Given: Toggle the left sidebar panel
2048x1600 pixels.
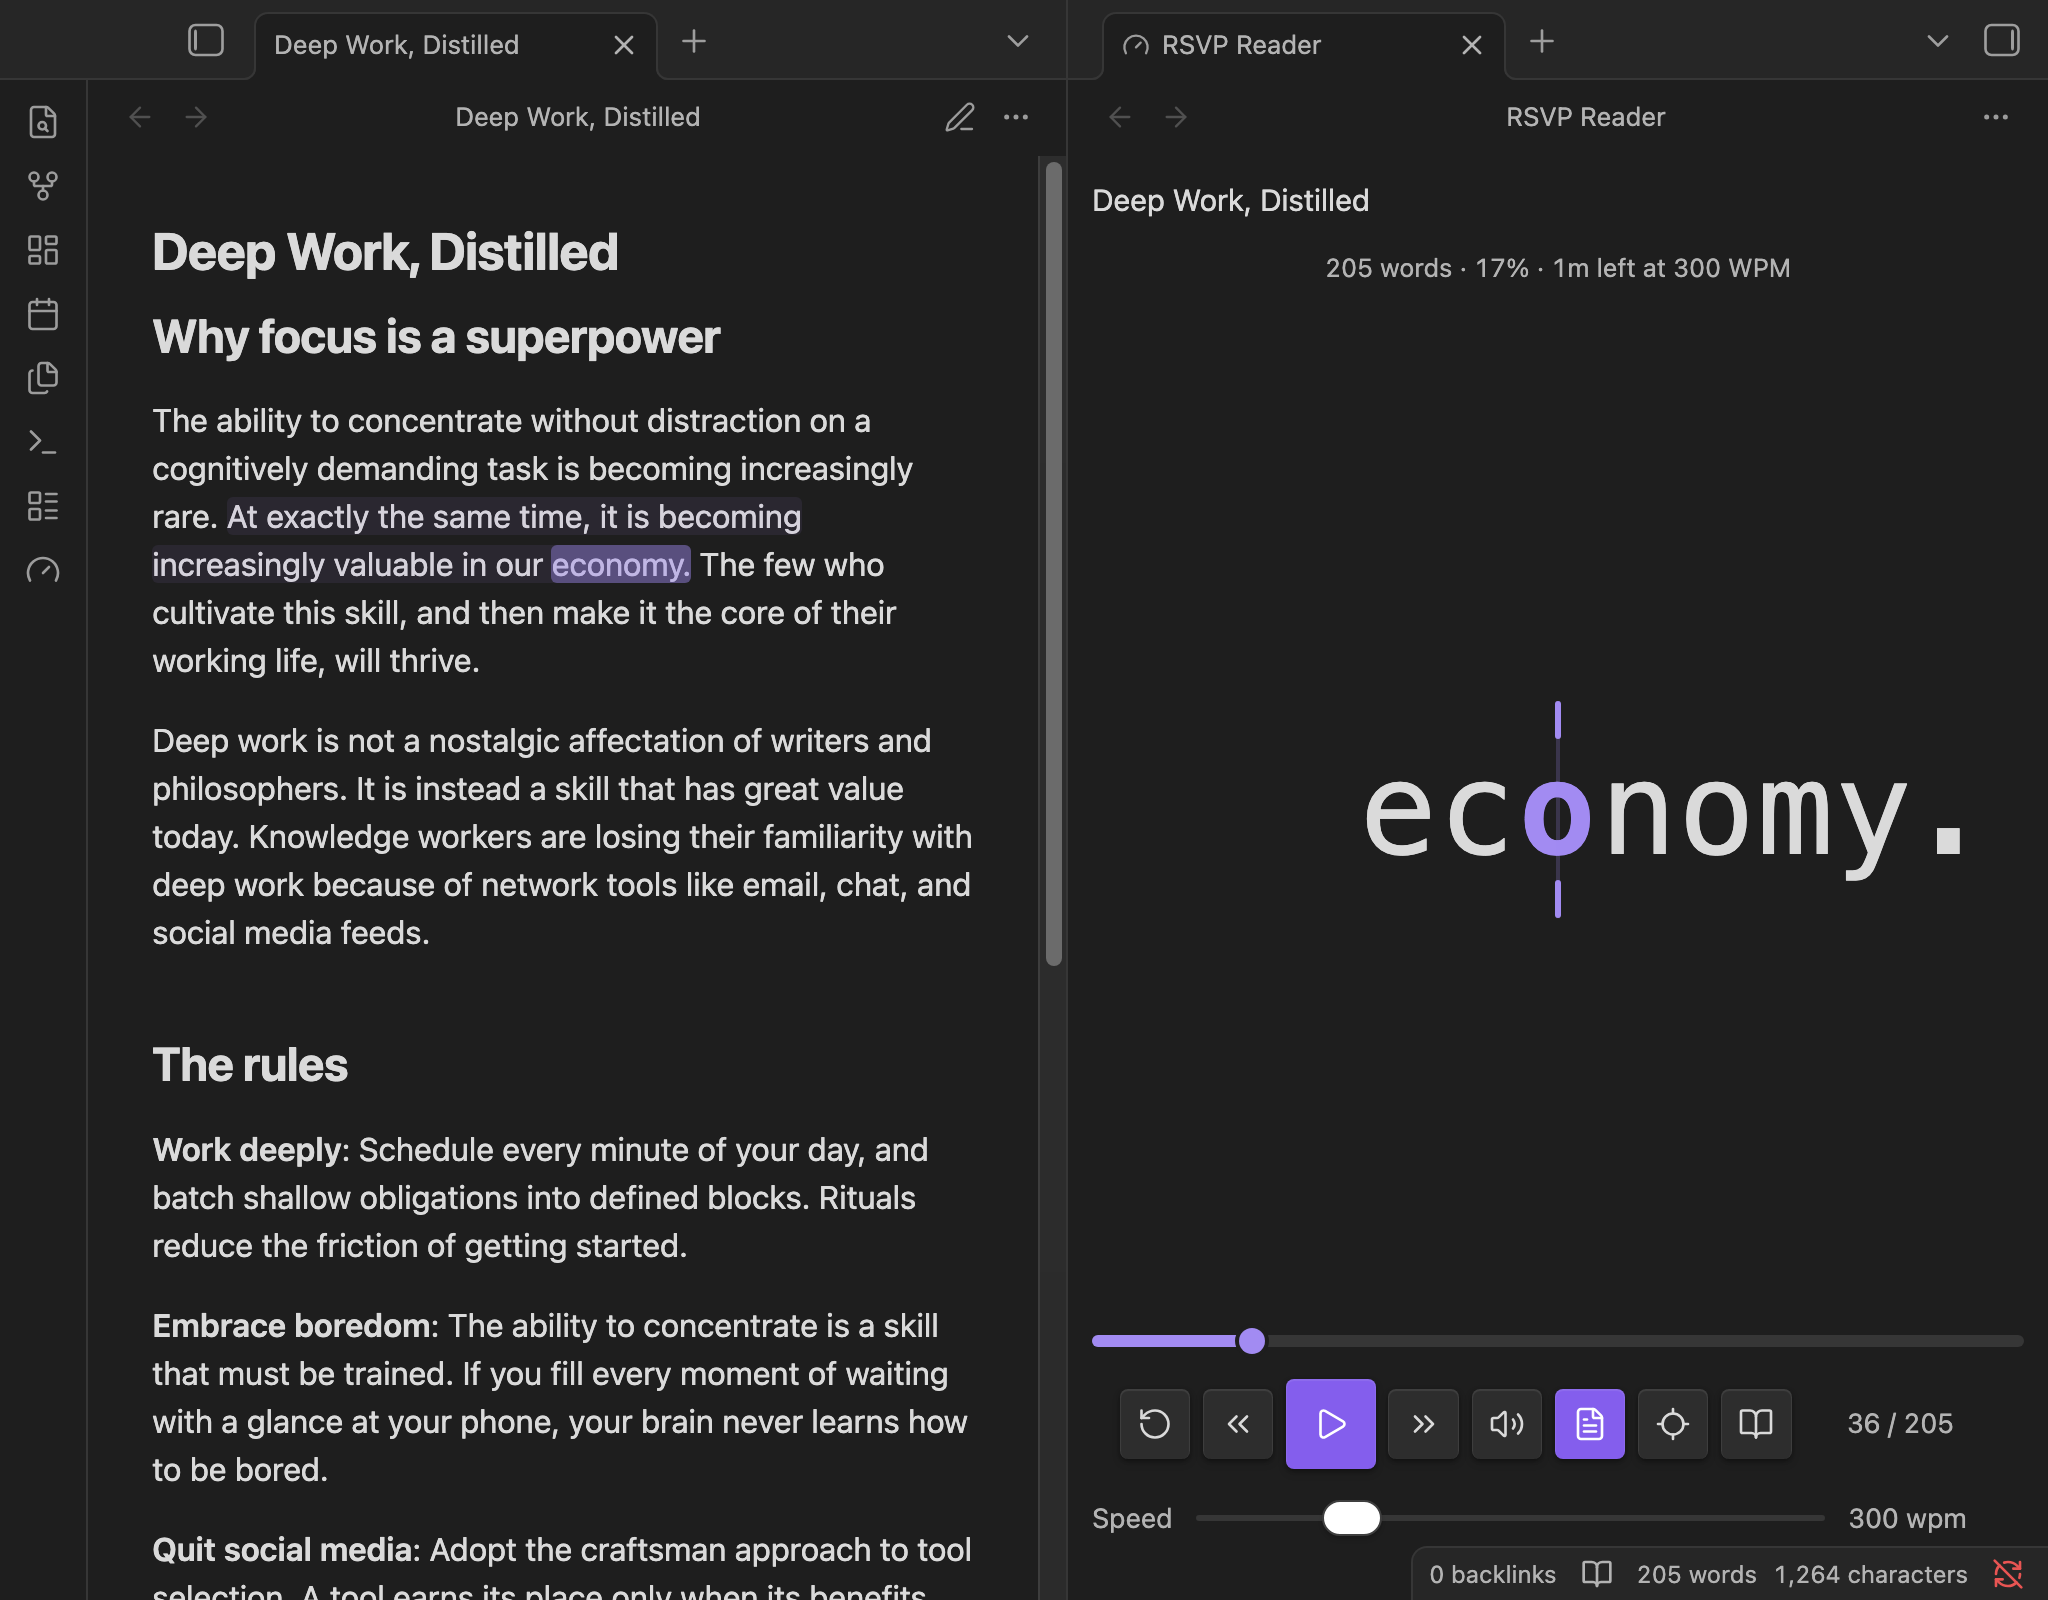Looking at the screenshot, I should pos(206,41).
